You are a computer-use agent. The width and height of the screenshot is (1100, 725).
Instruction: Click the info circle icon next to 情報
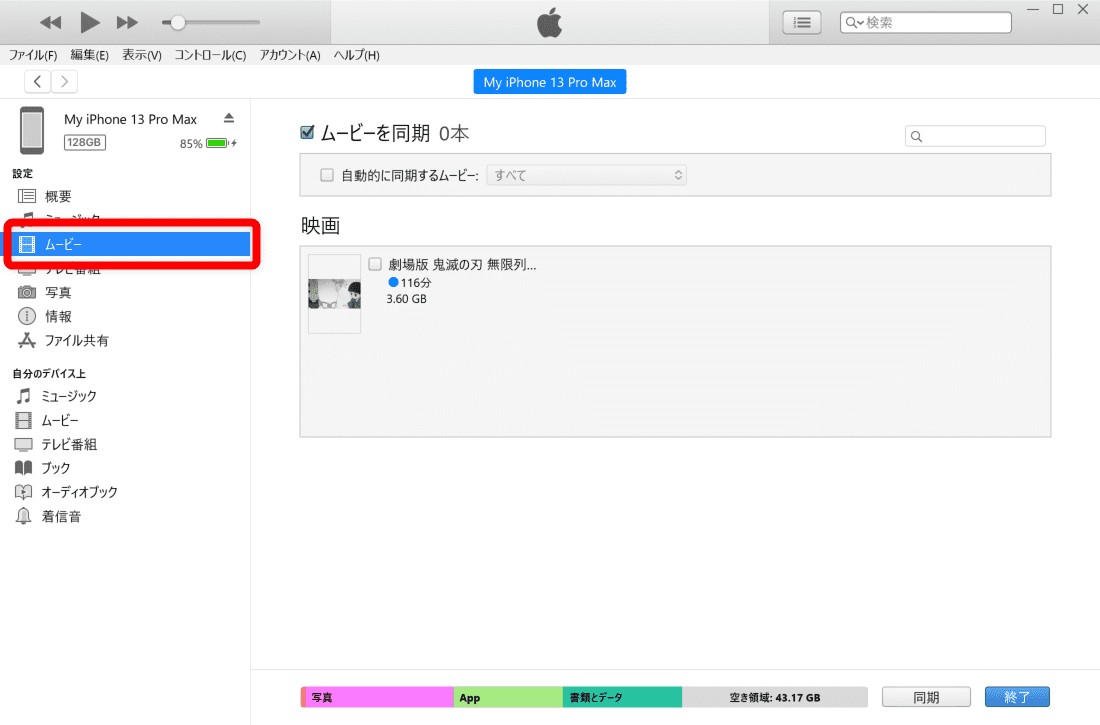[x=27, y=316]
